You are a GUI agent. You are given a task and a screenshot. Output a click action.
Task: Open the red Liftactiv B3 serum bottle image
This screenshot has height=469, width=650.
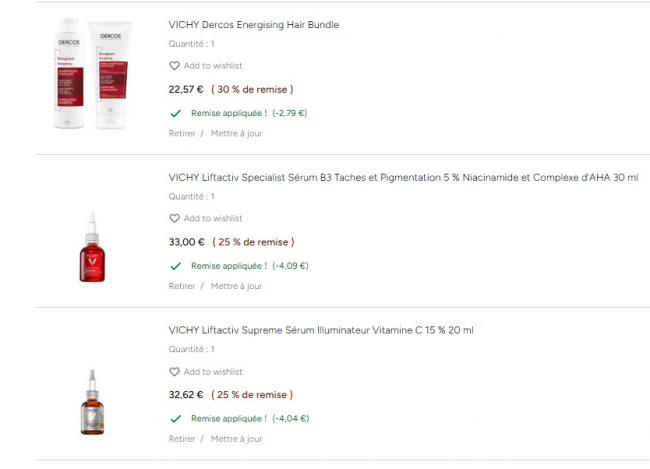click(92, 246)
